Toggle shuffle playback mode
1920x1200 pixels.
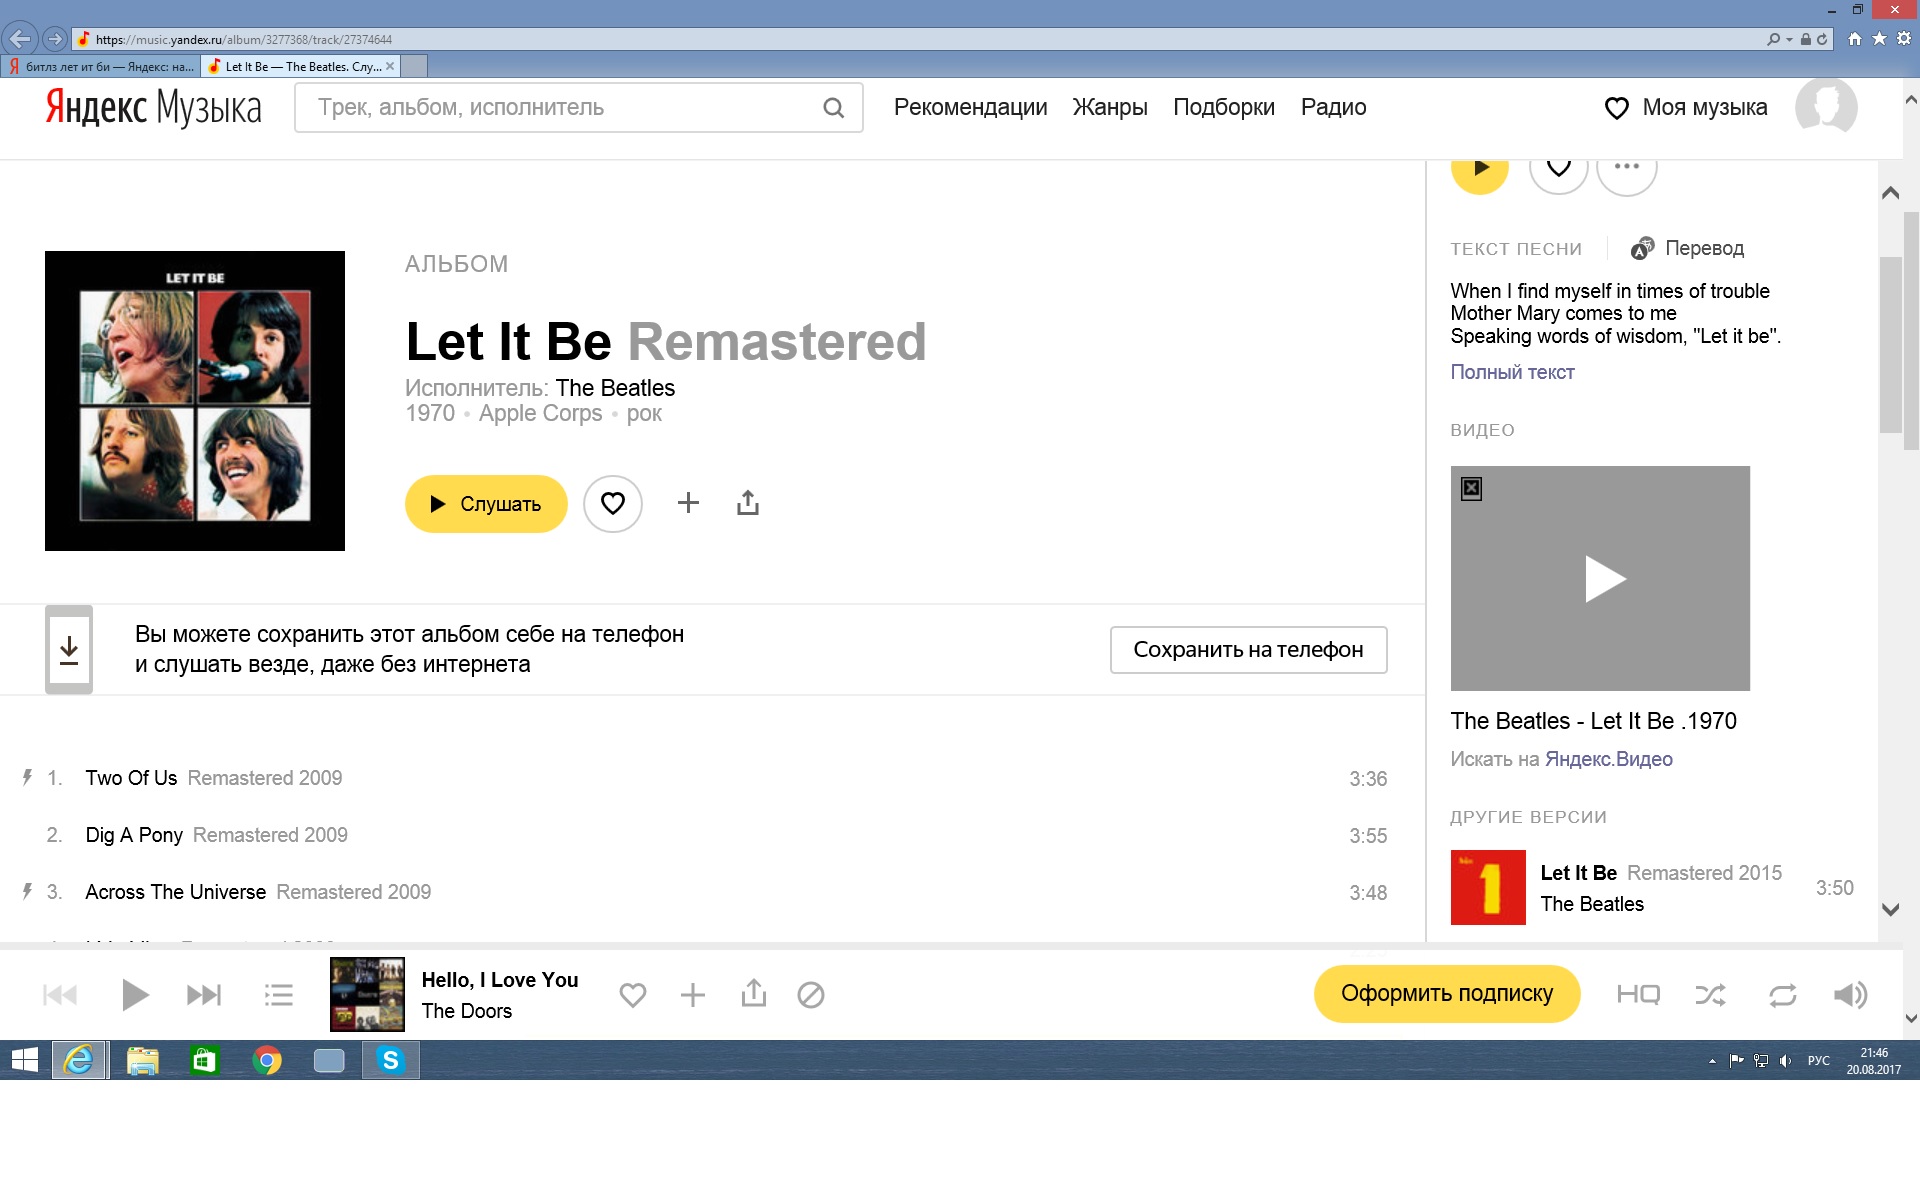pos(1710,995)
